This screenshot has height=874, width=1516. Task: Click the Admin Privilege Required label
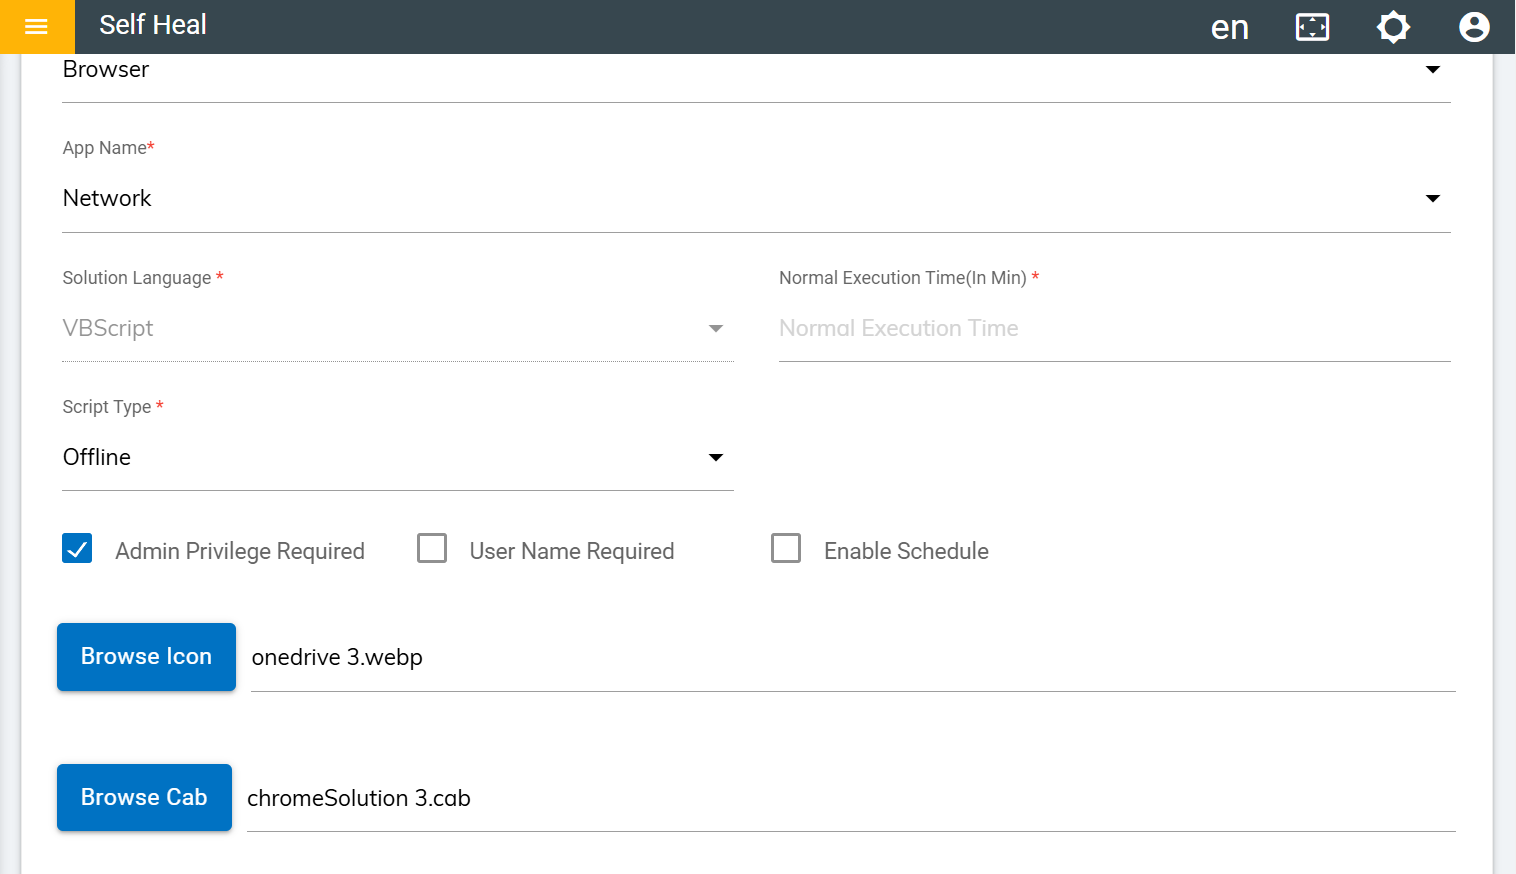(x=240, y=551)
